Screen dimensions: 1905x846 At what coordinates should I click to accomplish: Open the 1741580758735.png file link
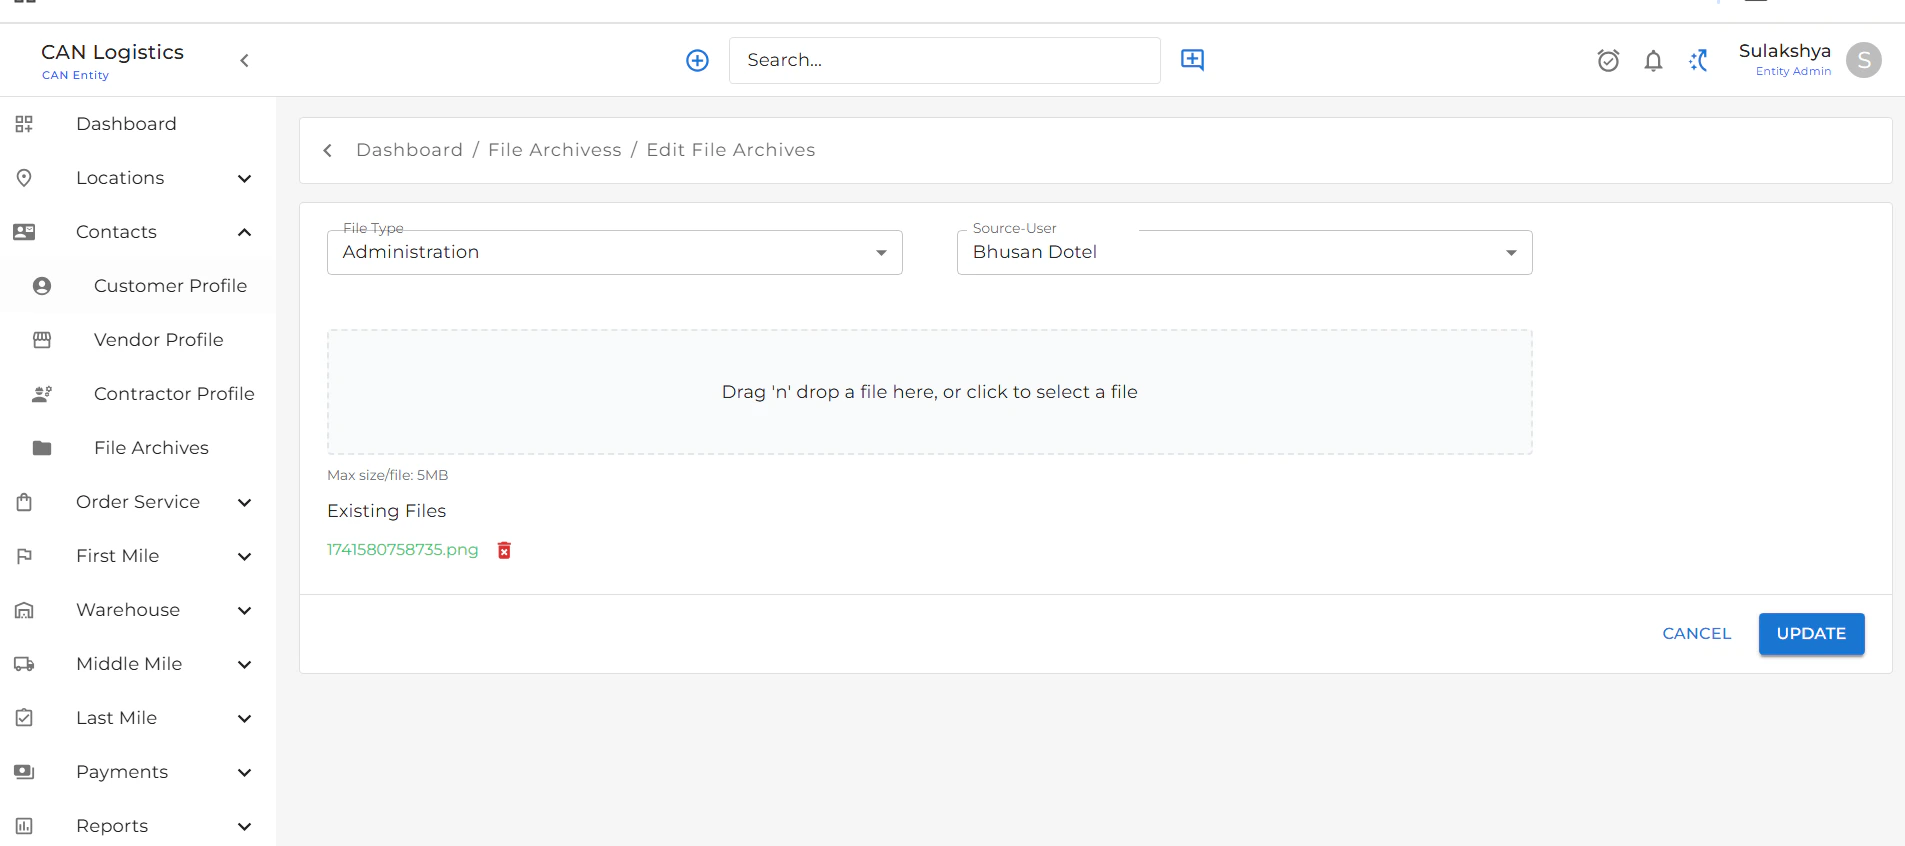coord(403,550)
